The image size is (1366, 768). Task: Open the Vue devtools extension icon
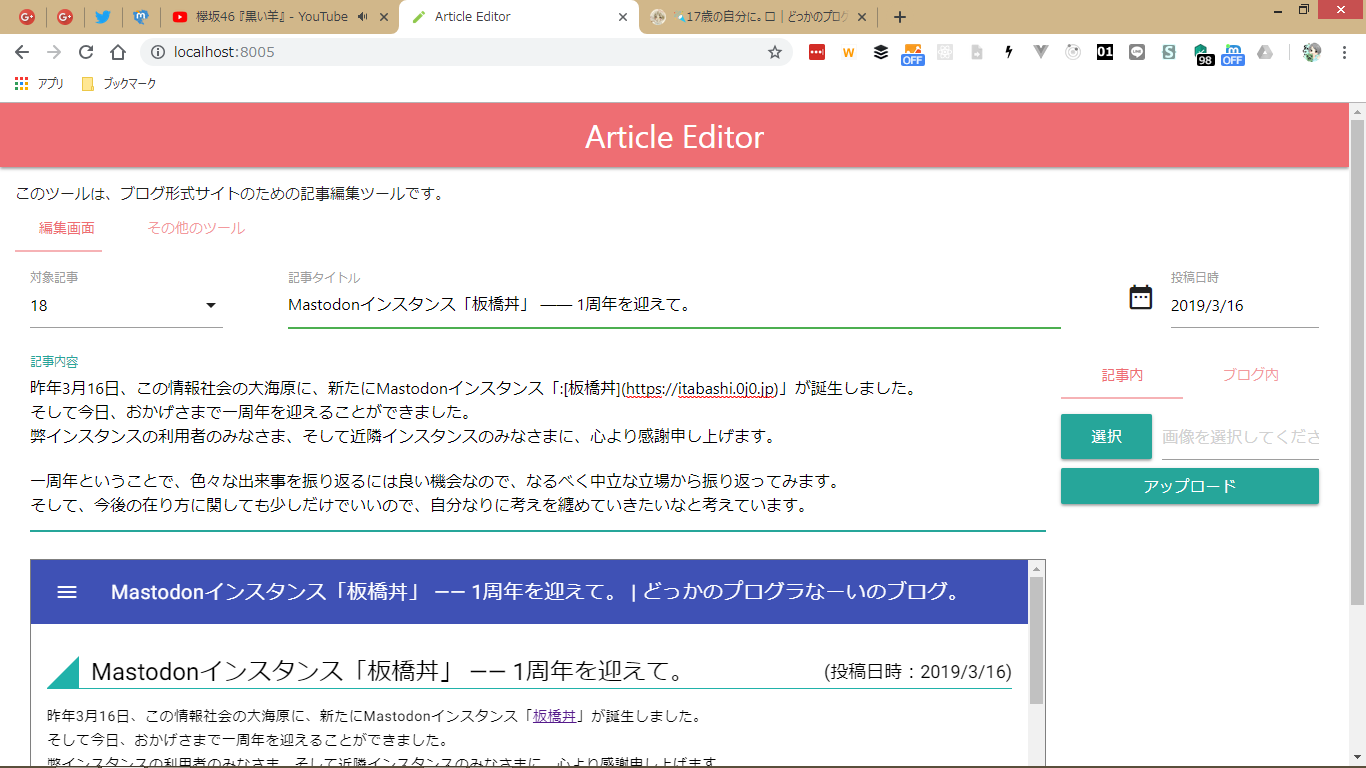pos(1040,52)
